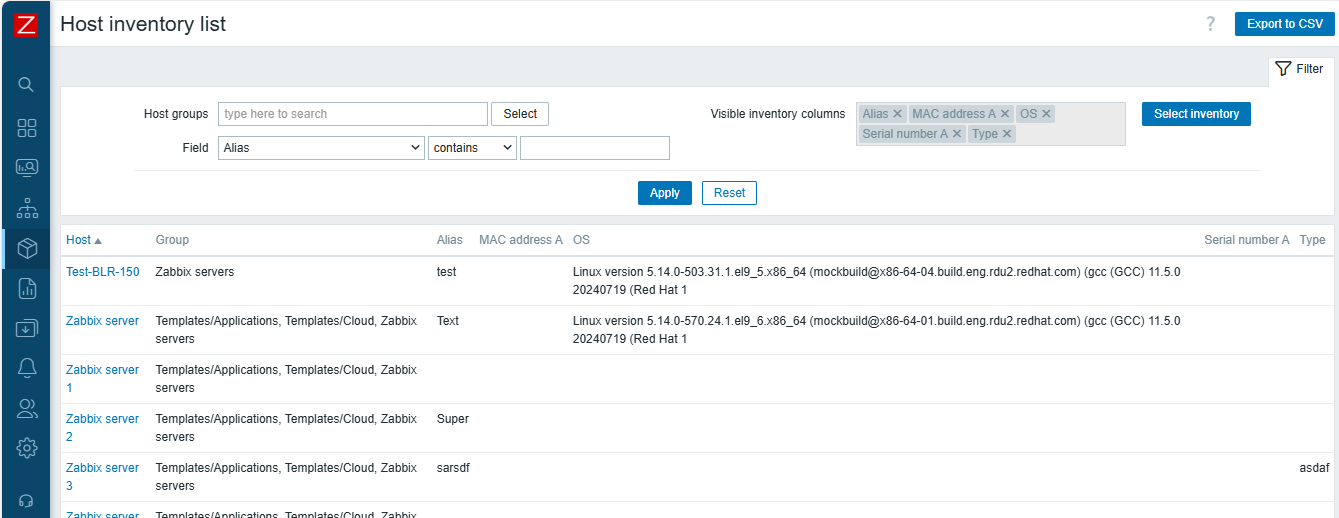This screenshot has width=1339, height=518.
Task: Open the Alerts bell icon
Action: click(27, 368)
